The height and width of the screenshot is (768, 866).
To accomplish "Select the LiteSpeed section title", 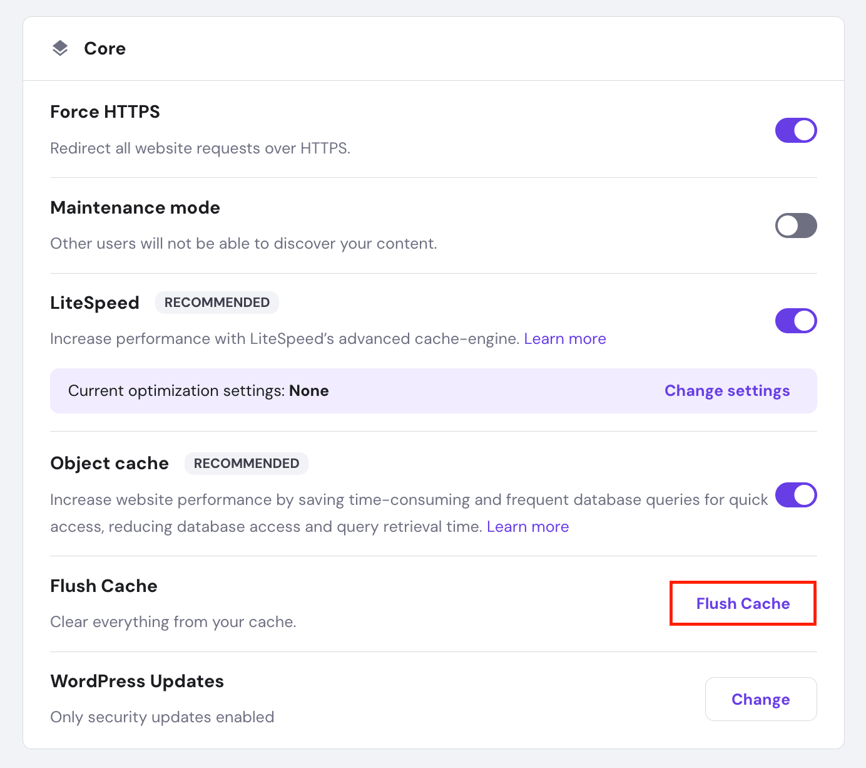I will pyautogui.click(x=94, y=302).
